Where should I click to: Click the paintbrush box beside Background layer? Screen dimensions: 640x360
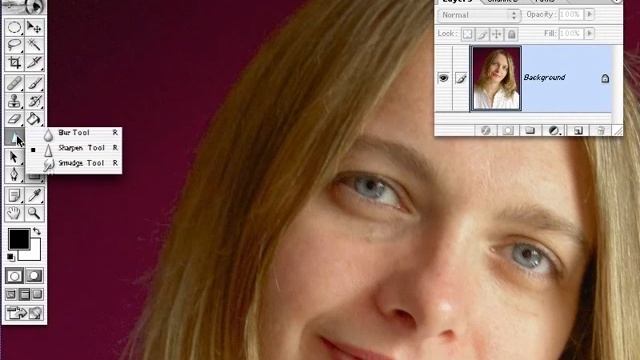461,78
